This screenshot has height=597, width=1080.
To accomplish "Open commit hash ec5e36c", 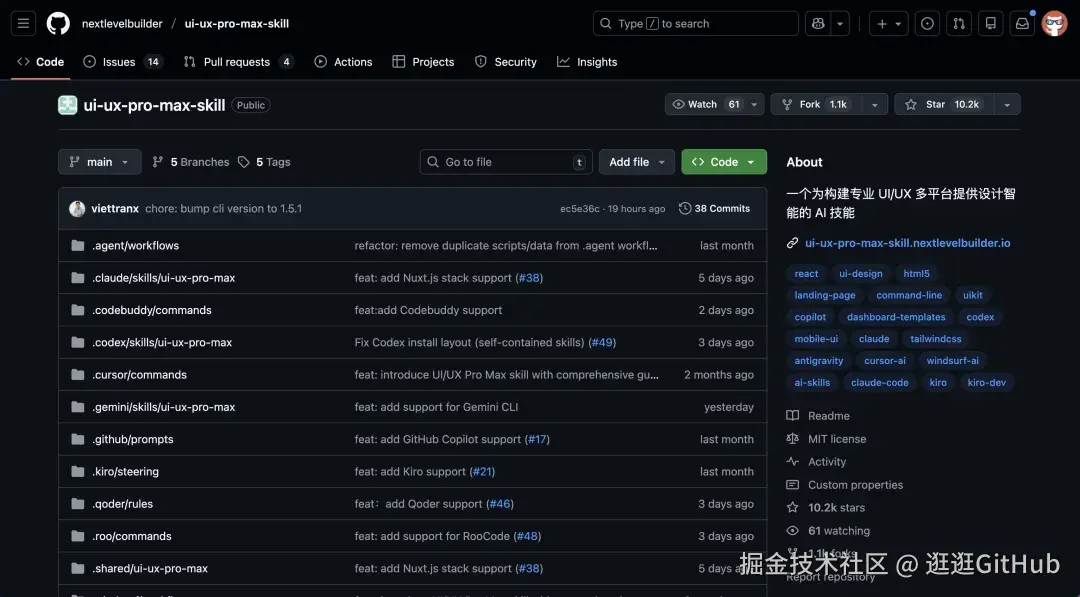I will click(x=579, y=209).
